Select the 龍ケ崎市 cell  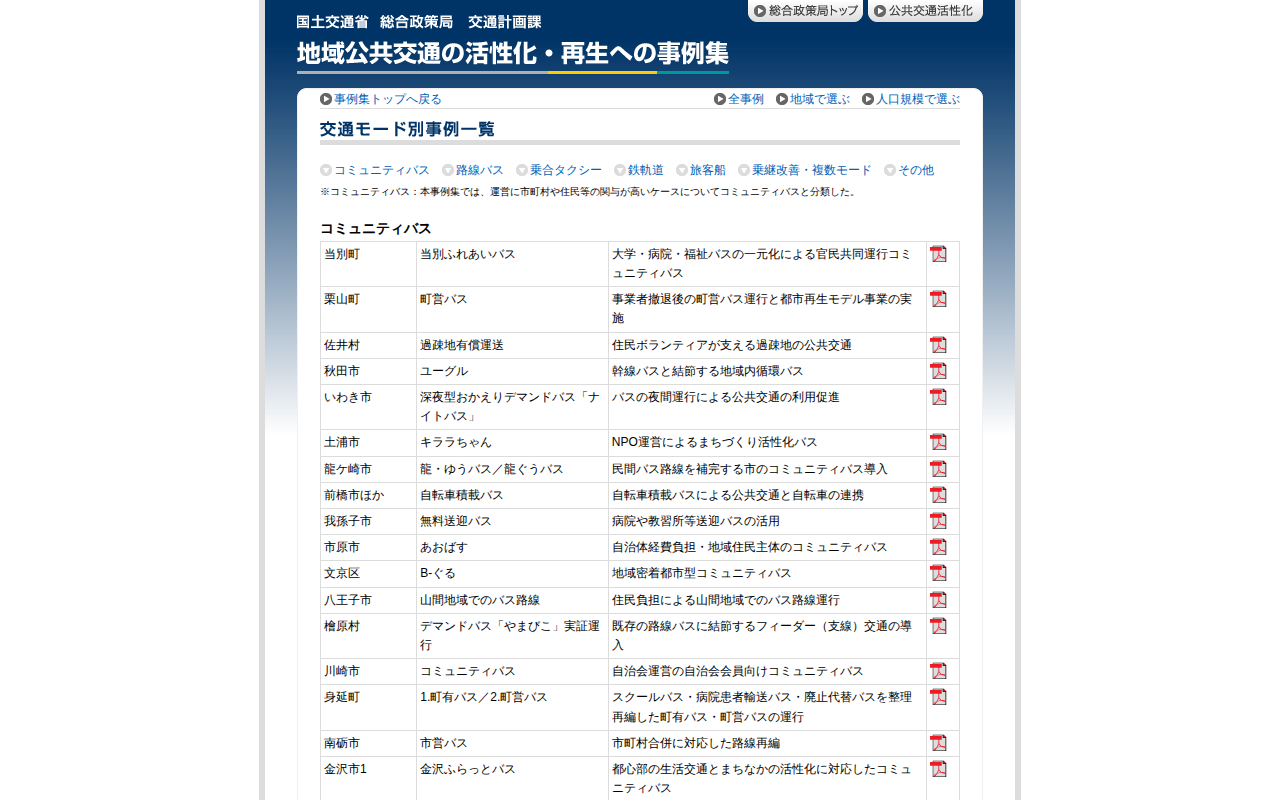[368, 470]
